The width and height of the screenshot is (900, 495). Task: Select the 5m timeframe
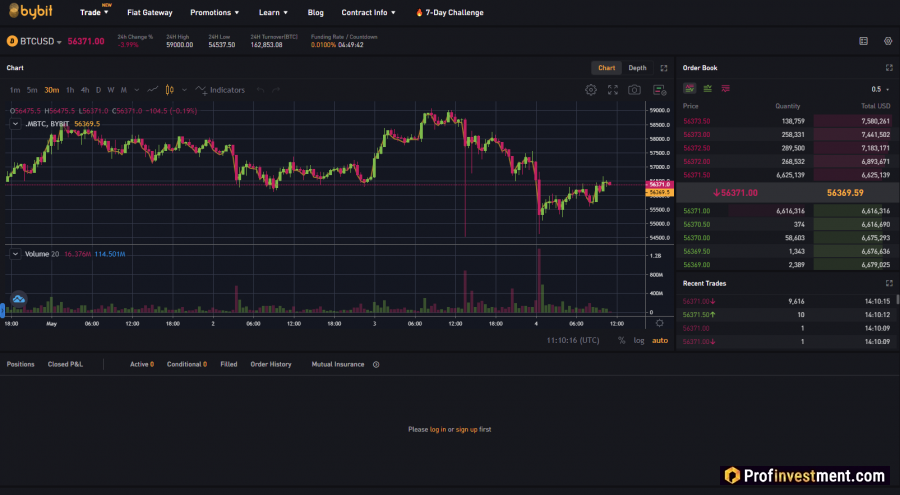pos(32,90)
